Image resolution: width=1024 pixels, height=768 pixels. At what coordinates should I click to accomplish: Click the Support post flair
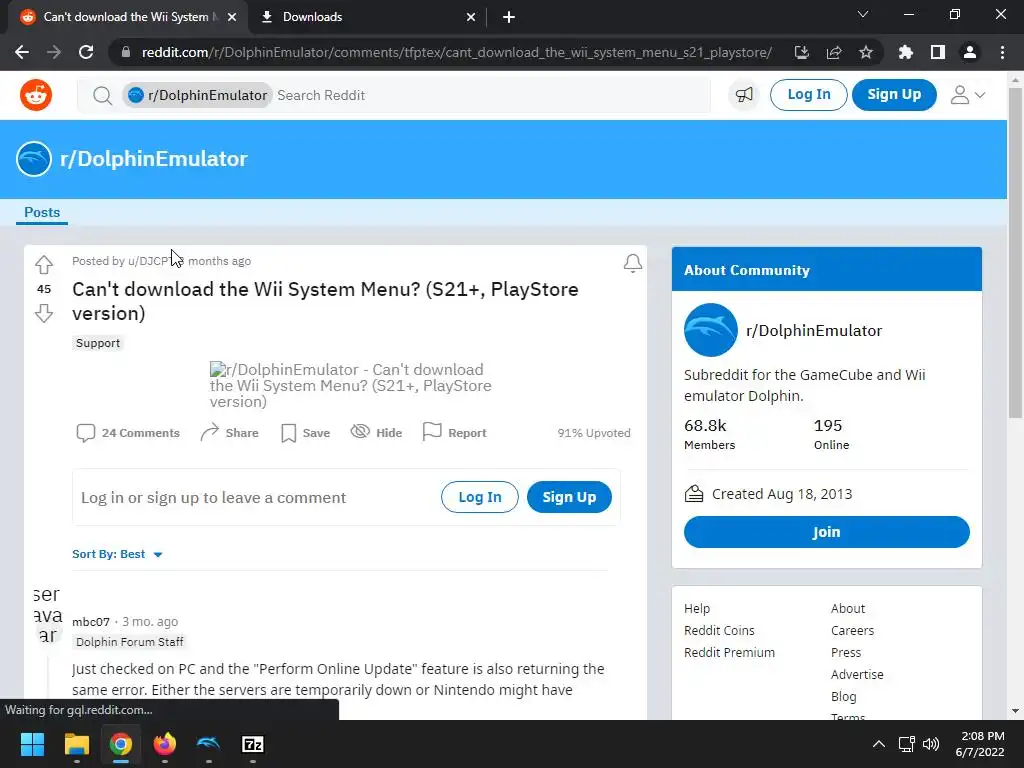click(x=98, y=343)
